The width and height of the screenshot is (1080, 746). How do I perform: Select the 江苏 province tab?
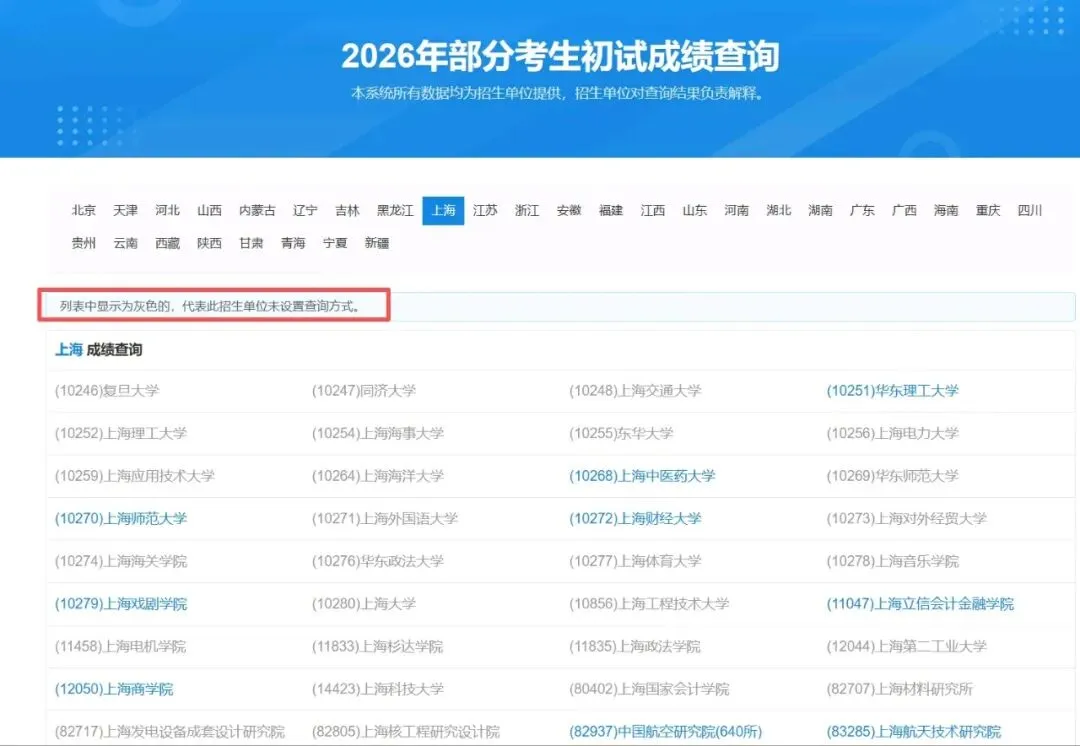[x=485, y=210]
